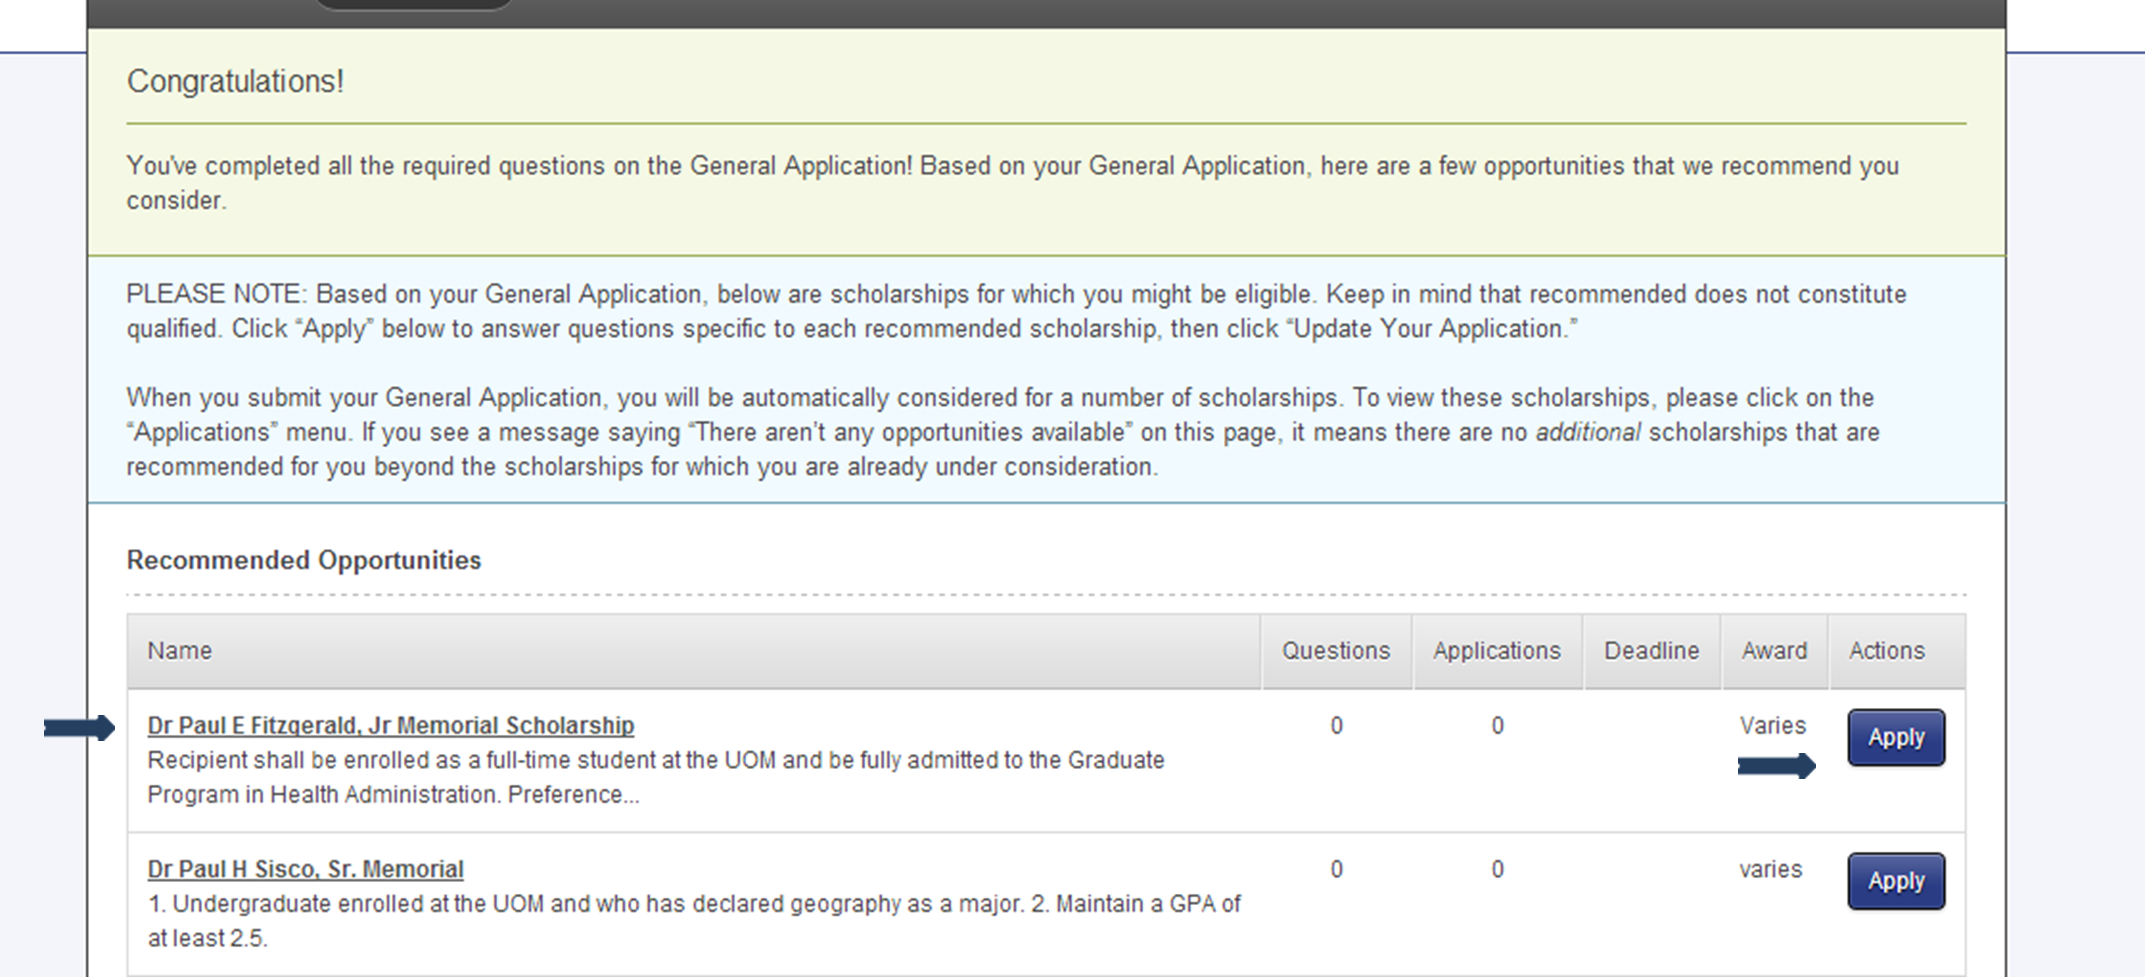
Task: Sort the table by Name column
Action: tap(179, 650)
